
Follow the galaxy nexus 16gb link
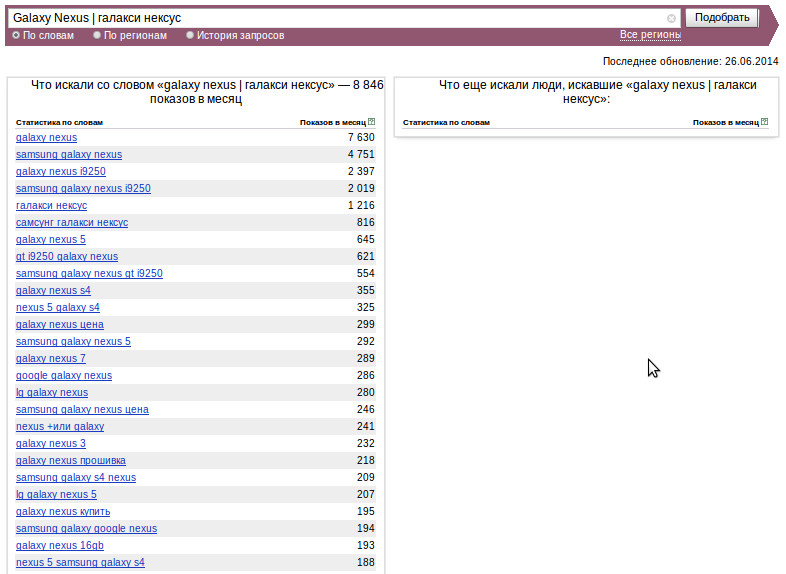click(60, 545)
